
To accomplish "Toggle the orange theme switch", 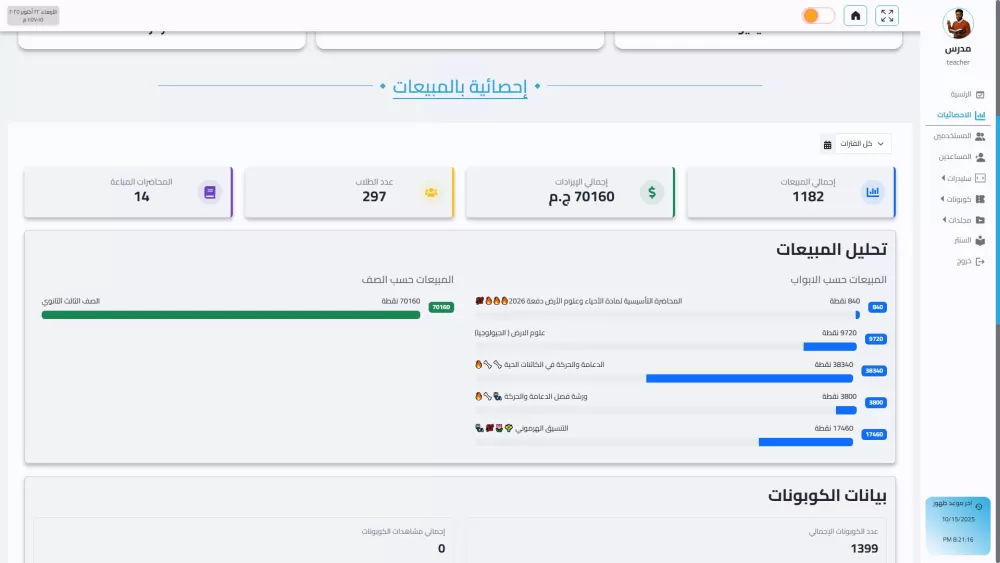I will point(818,16).
